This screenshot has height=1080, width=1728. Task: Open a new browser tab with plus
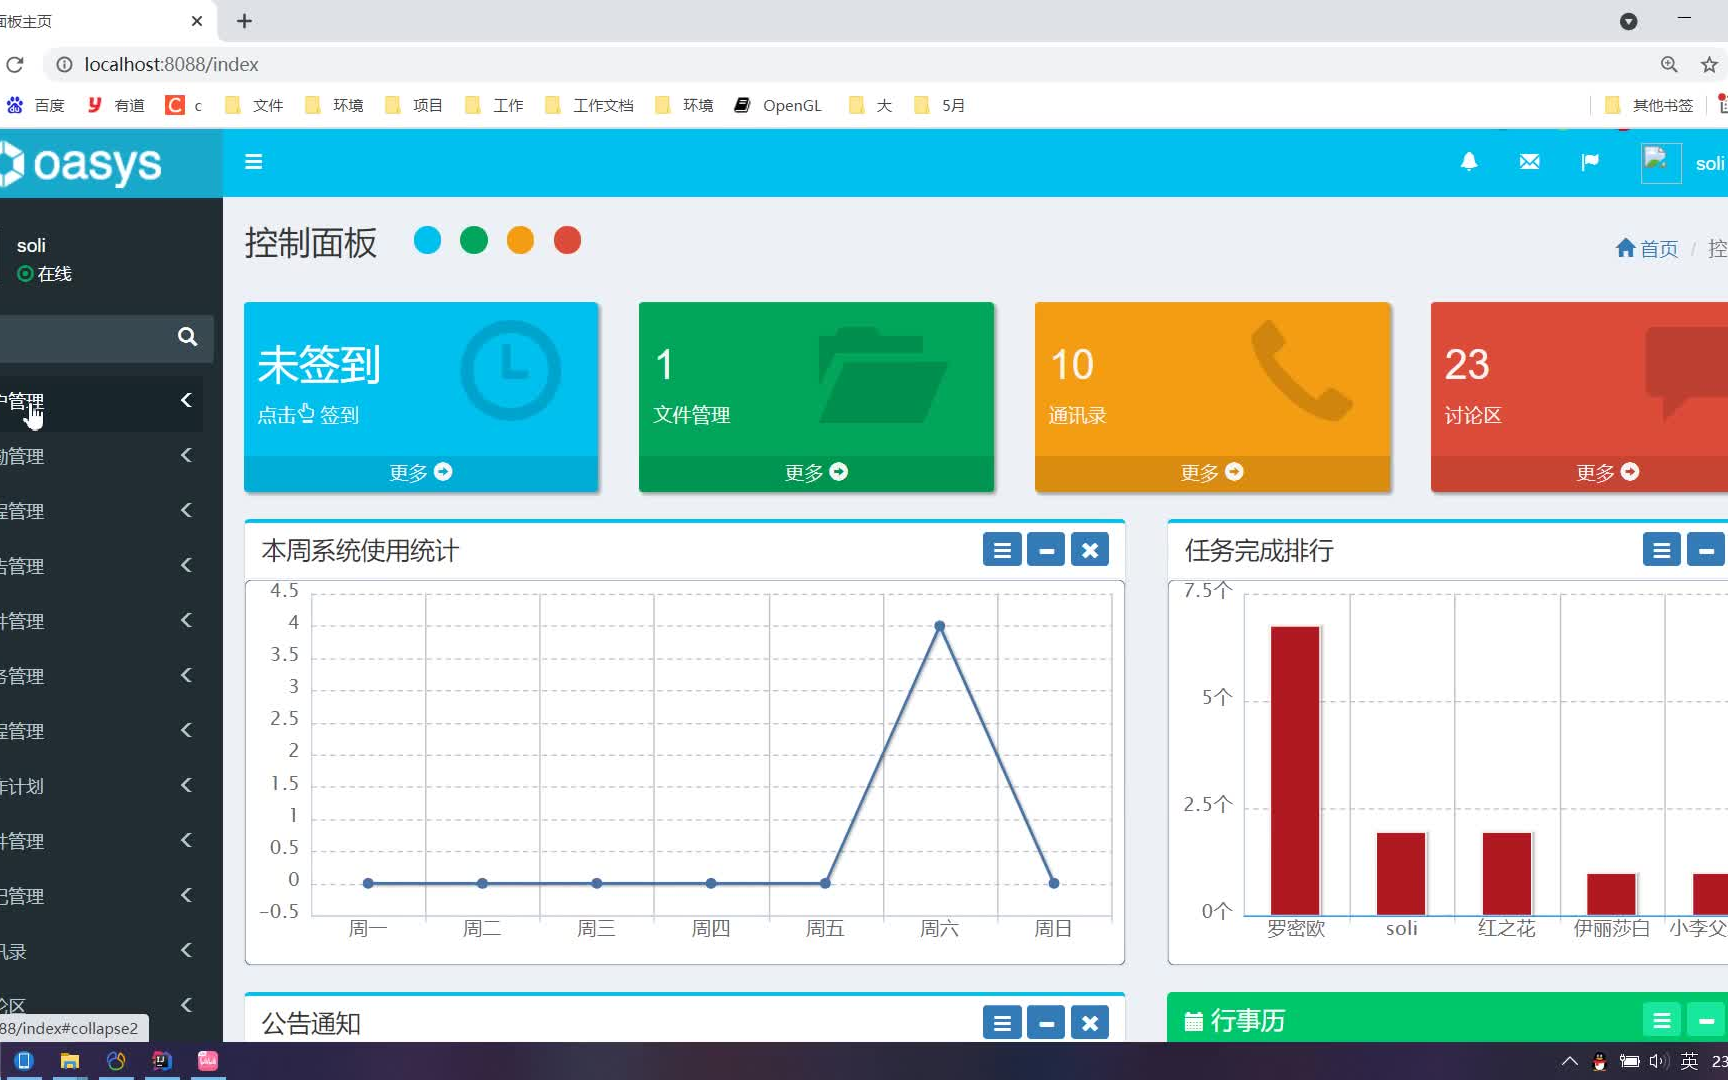(244, 21)
